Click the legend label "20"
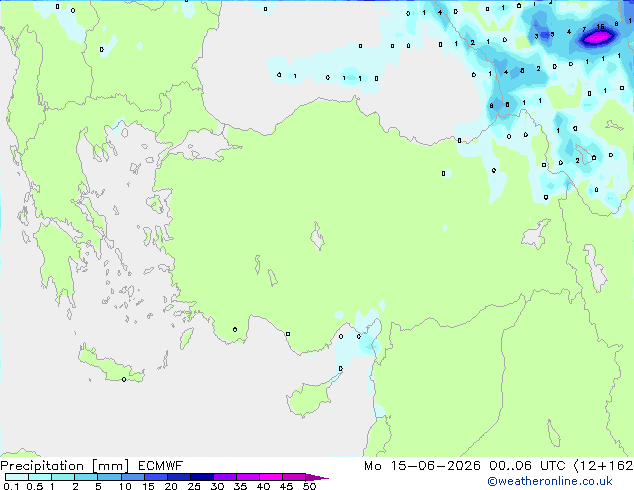 [x=171, y=486]
